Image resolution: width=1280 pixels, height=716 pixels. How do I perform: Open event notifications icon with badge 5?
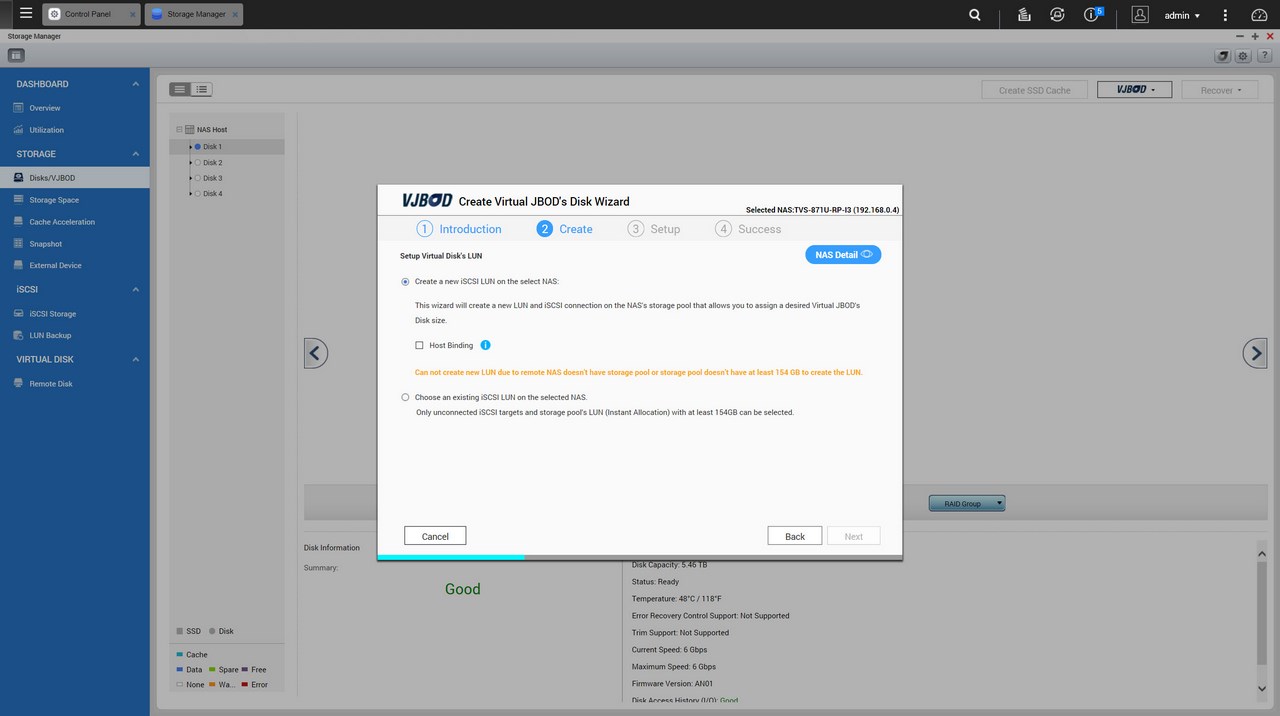(x=1092, y=15)
